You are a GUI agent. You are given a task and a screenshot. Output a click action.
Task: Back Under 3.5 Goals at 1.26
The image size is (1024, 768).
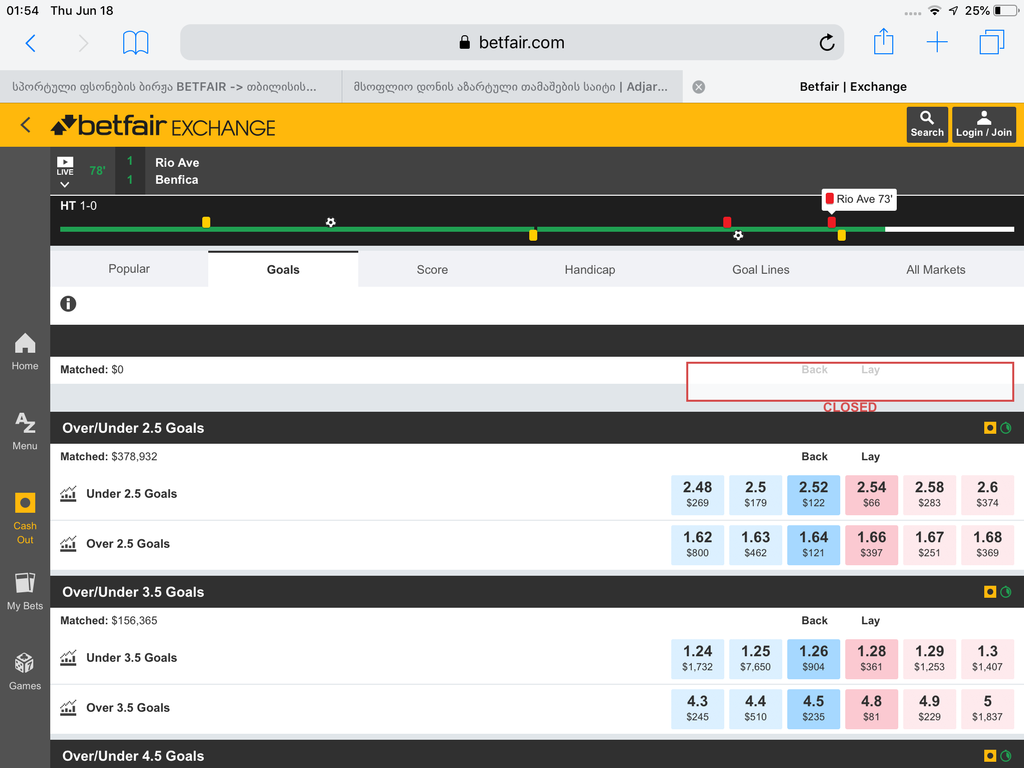pos(814,658)
